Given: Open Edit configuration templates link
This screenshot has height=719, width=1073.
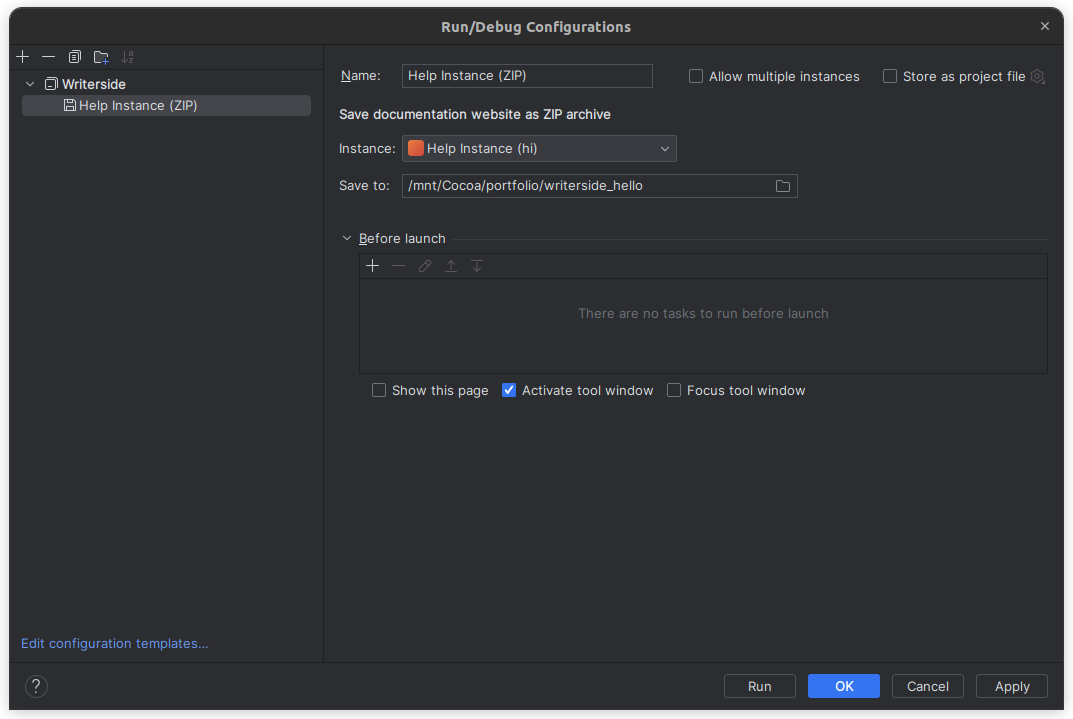Looking at the screenshot, I should (115, 644).
